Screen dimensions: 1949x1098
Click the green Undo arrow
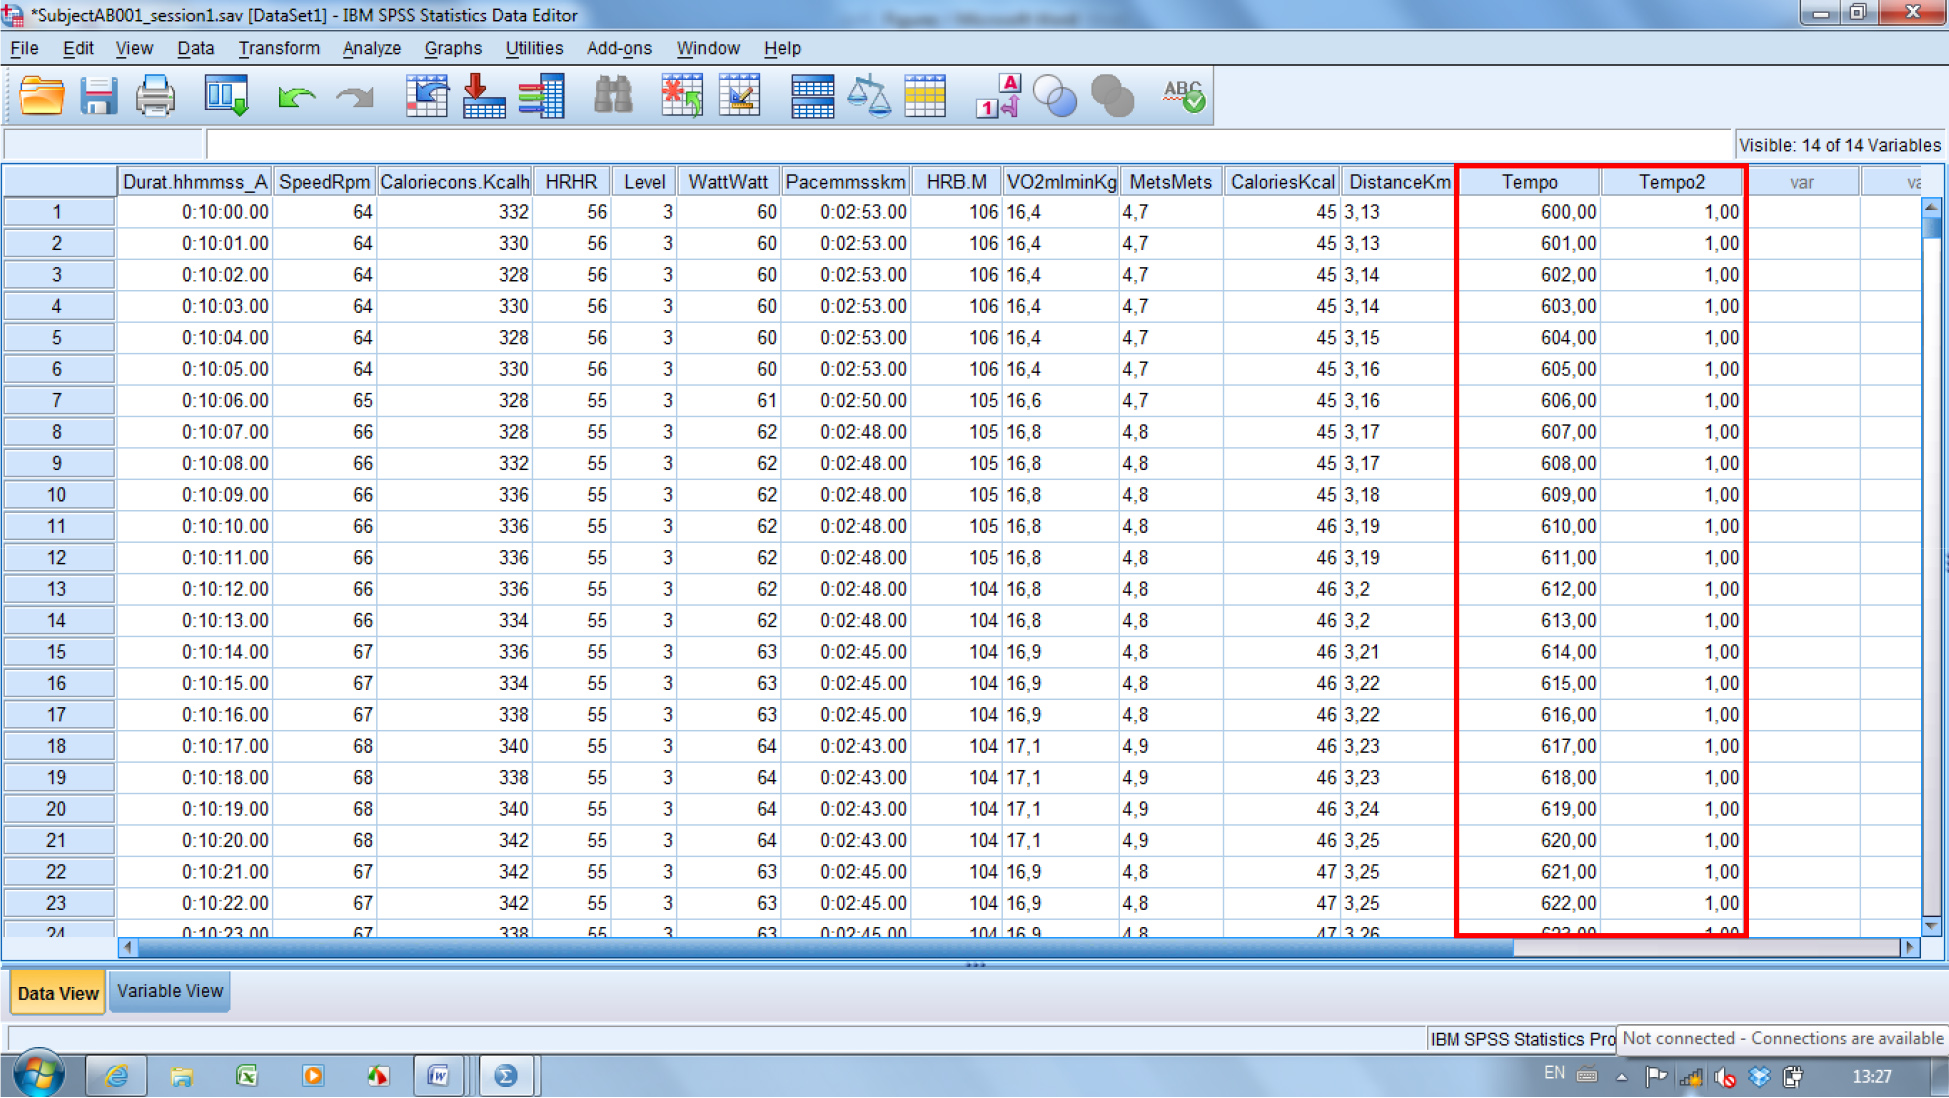(296, 96)
